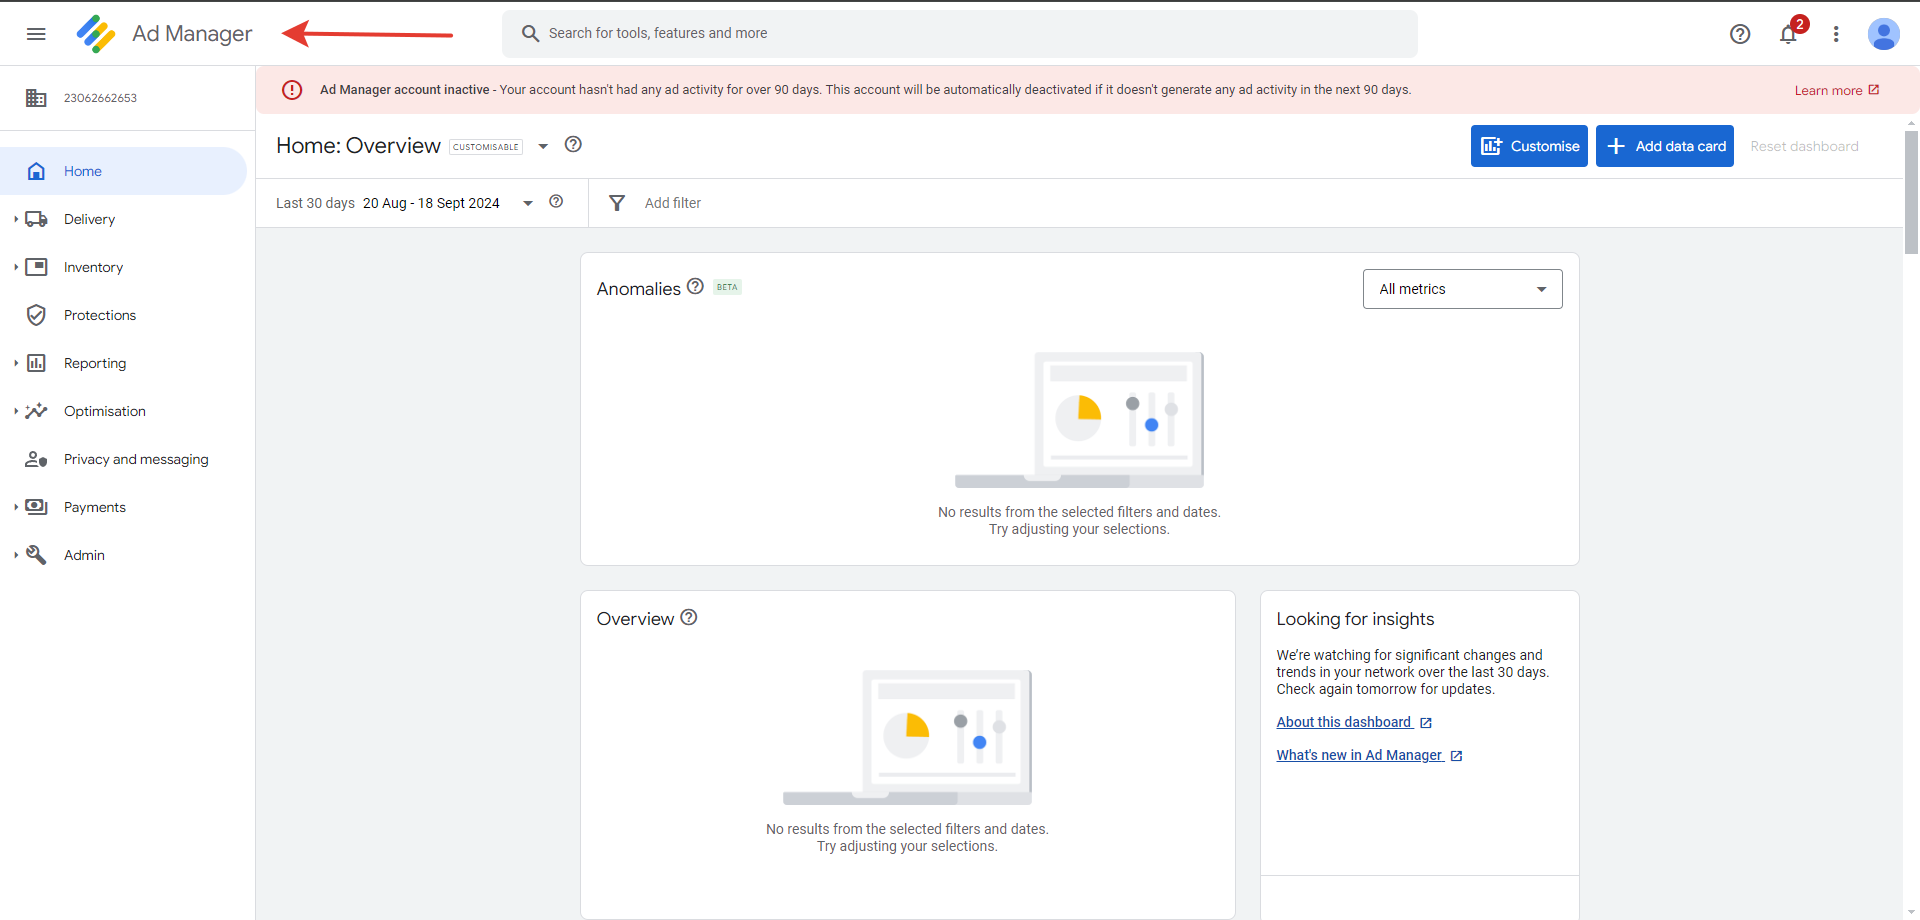Click the Ad Manager logo icon

pyautogui.click(x=96, y=34)
